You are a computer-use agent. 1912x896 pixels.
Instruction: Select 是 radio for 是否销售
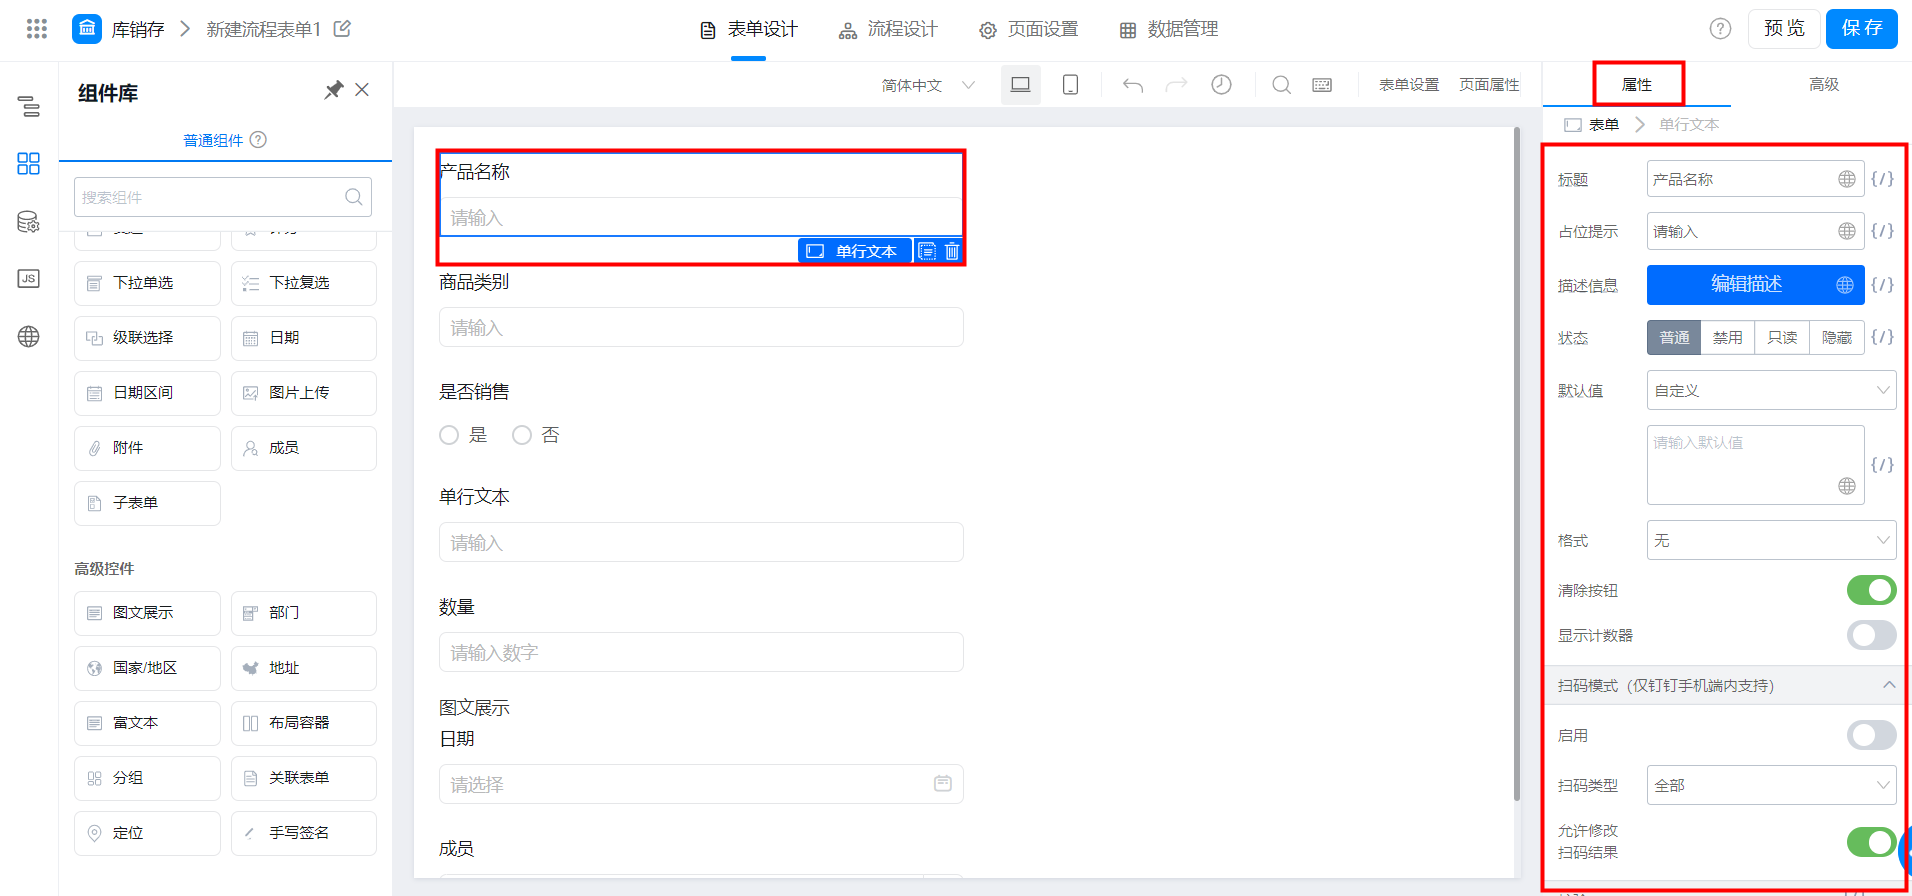(449, 435)
